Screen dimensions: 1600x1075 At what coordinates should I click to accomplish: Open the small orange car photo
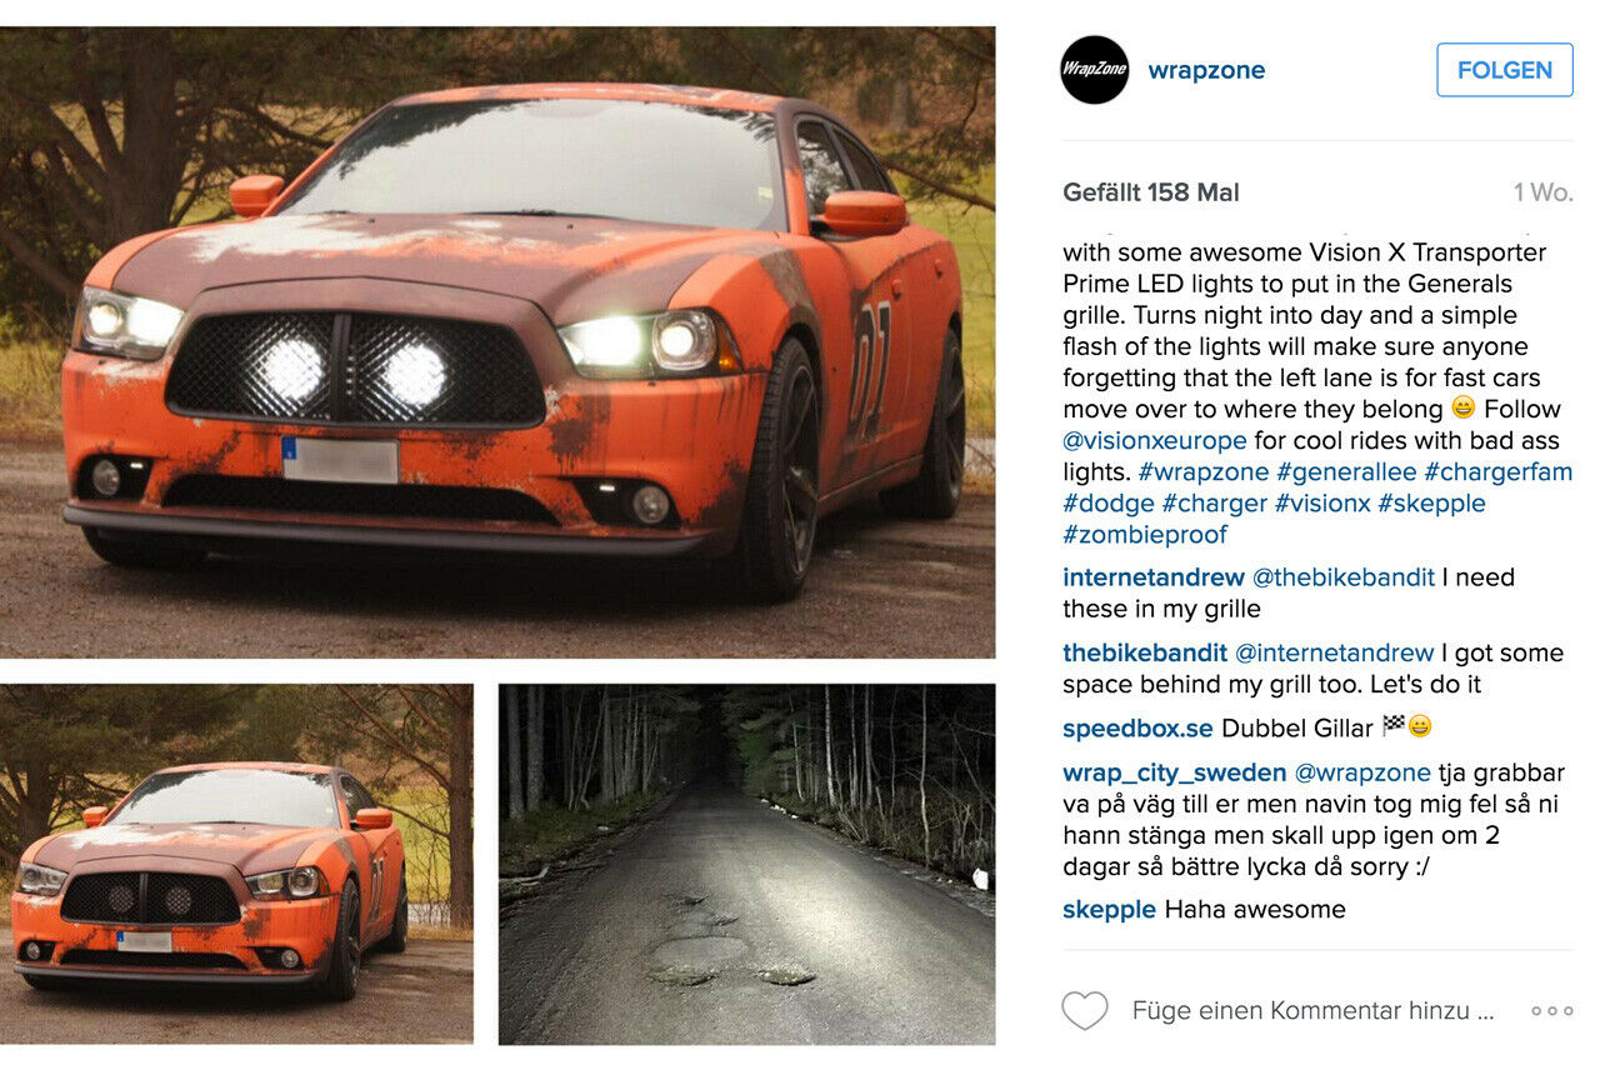[236, 864]
